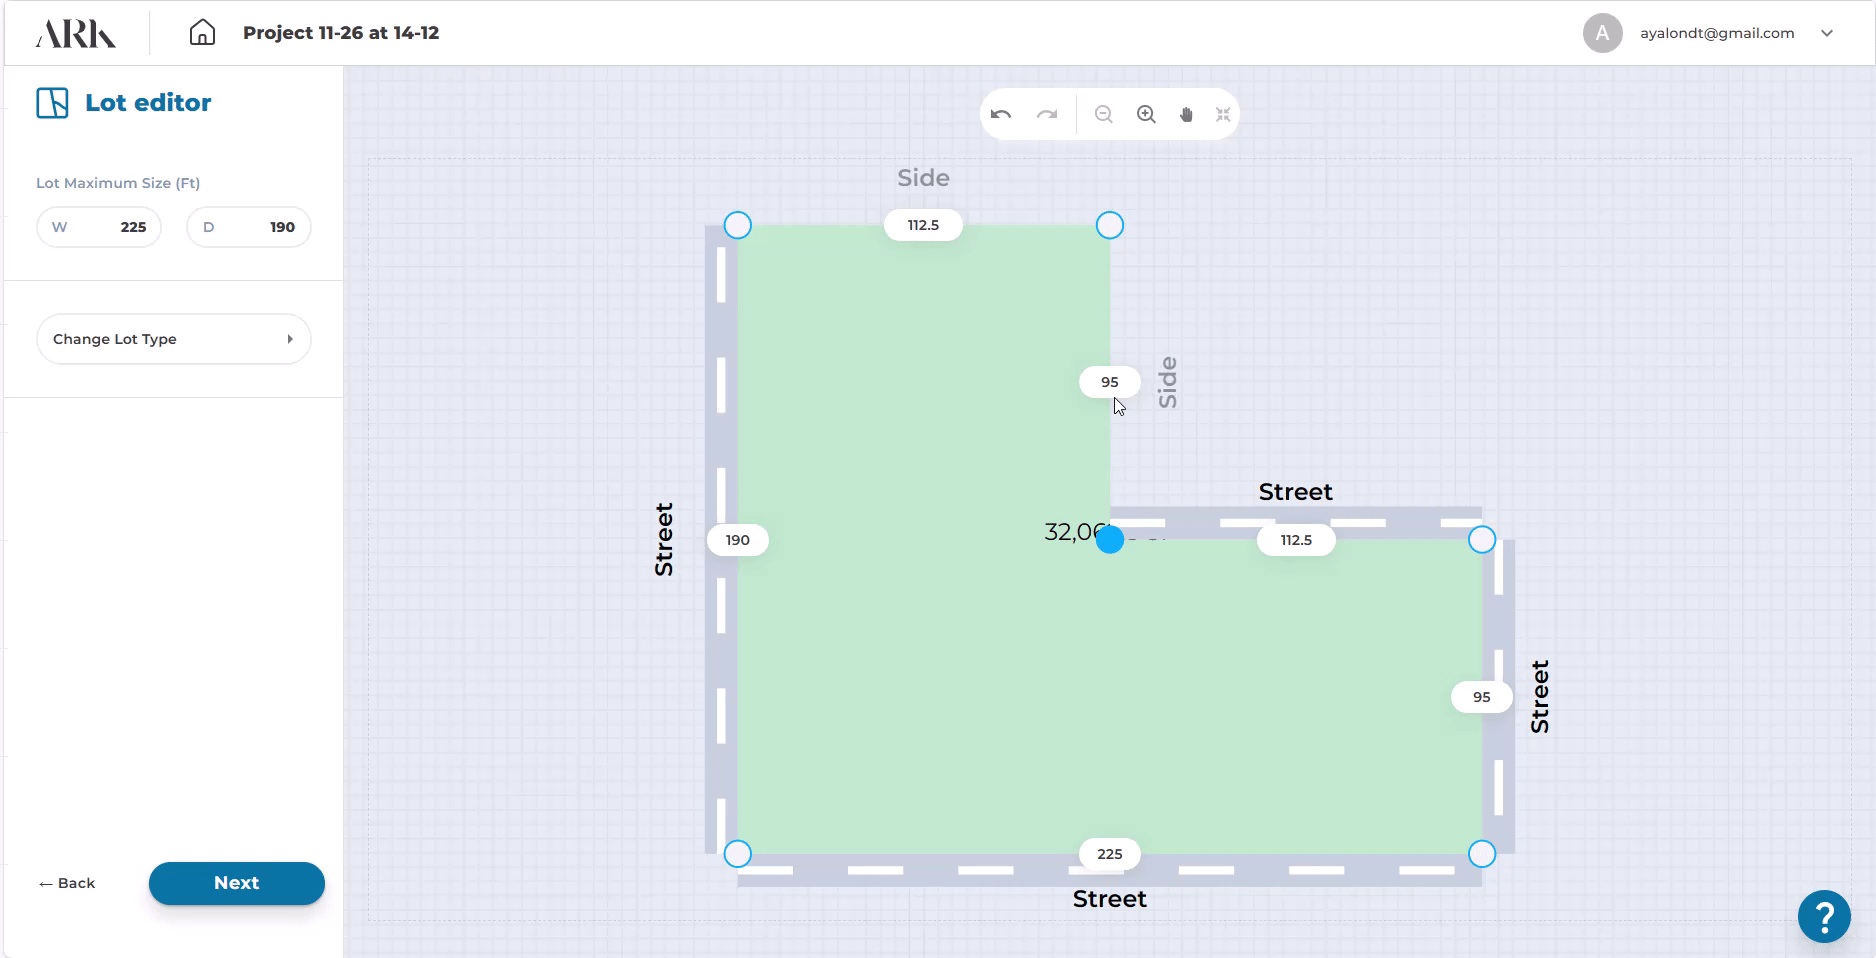The image size is (1876, 958).
Task: Click the user avatar A
Action: 1602,33
